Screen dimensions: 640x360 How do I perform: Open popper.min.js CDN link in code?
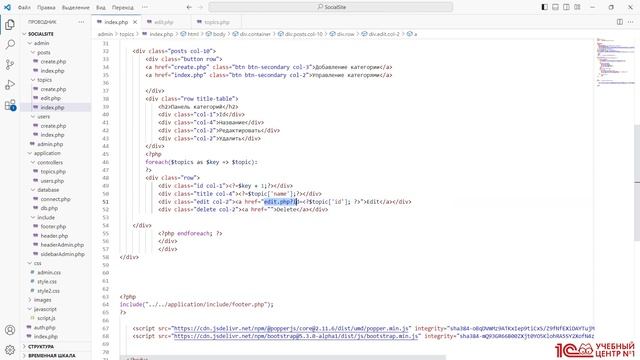click(292, 329)
